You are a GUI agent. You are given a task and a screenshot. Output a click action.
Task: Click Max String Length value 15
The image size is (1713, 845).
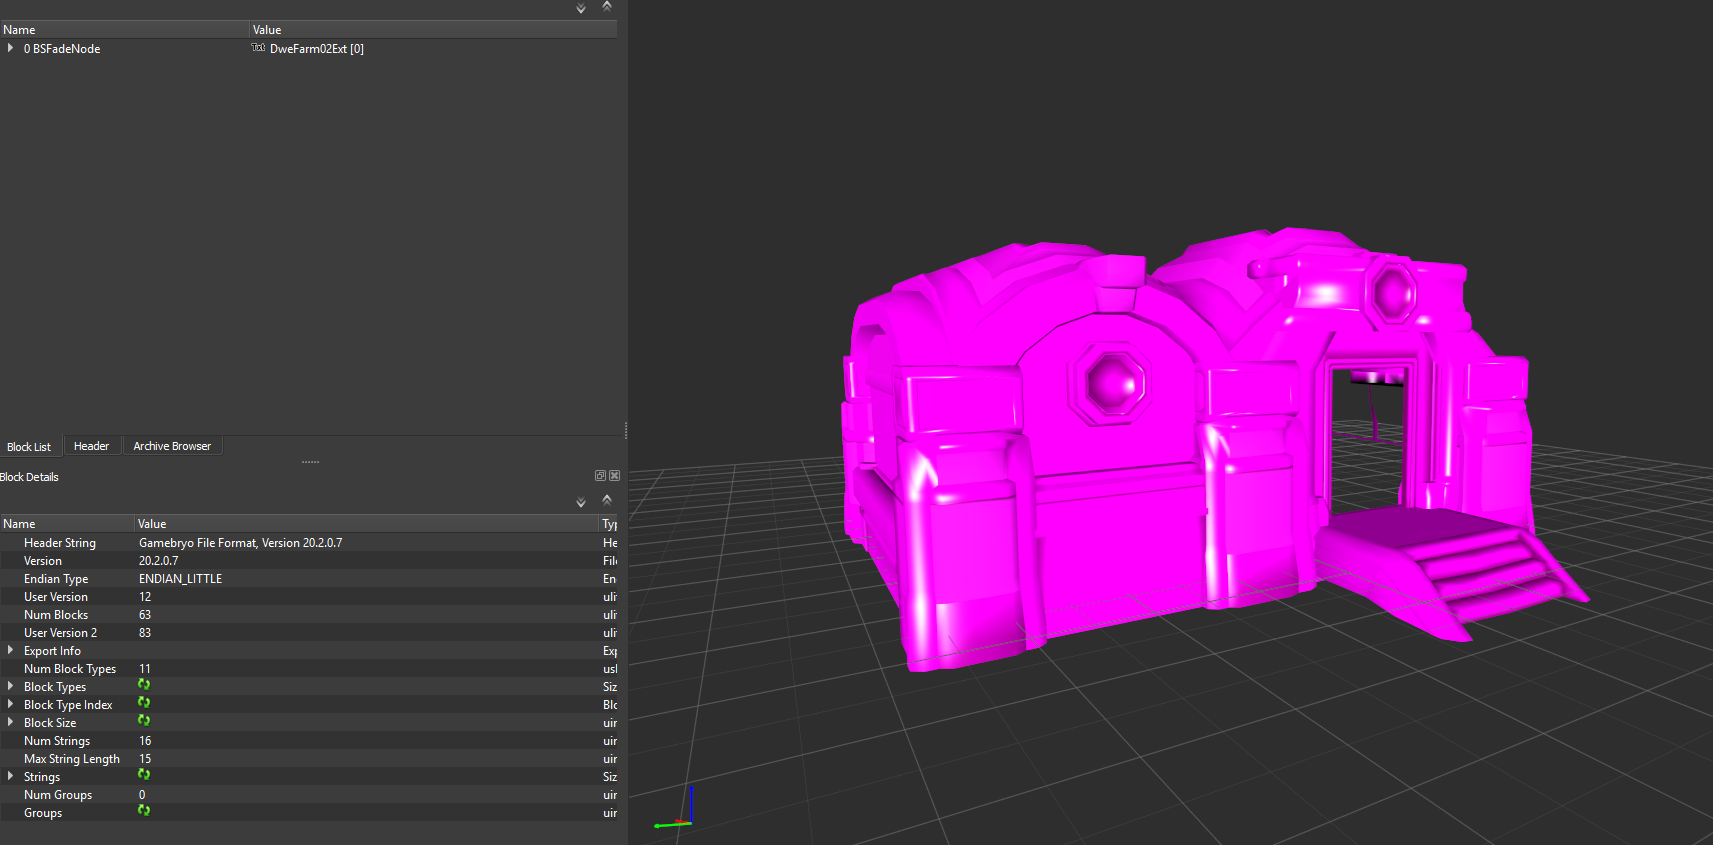[145, 759]
